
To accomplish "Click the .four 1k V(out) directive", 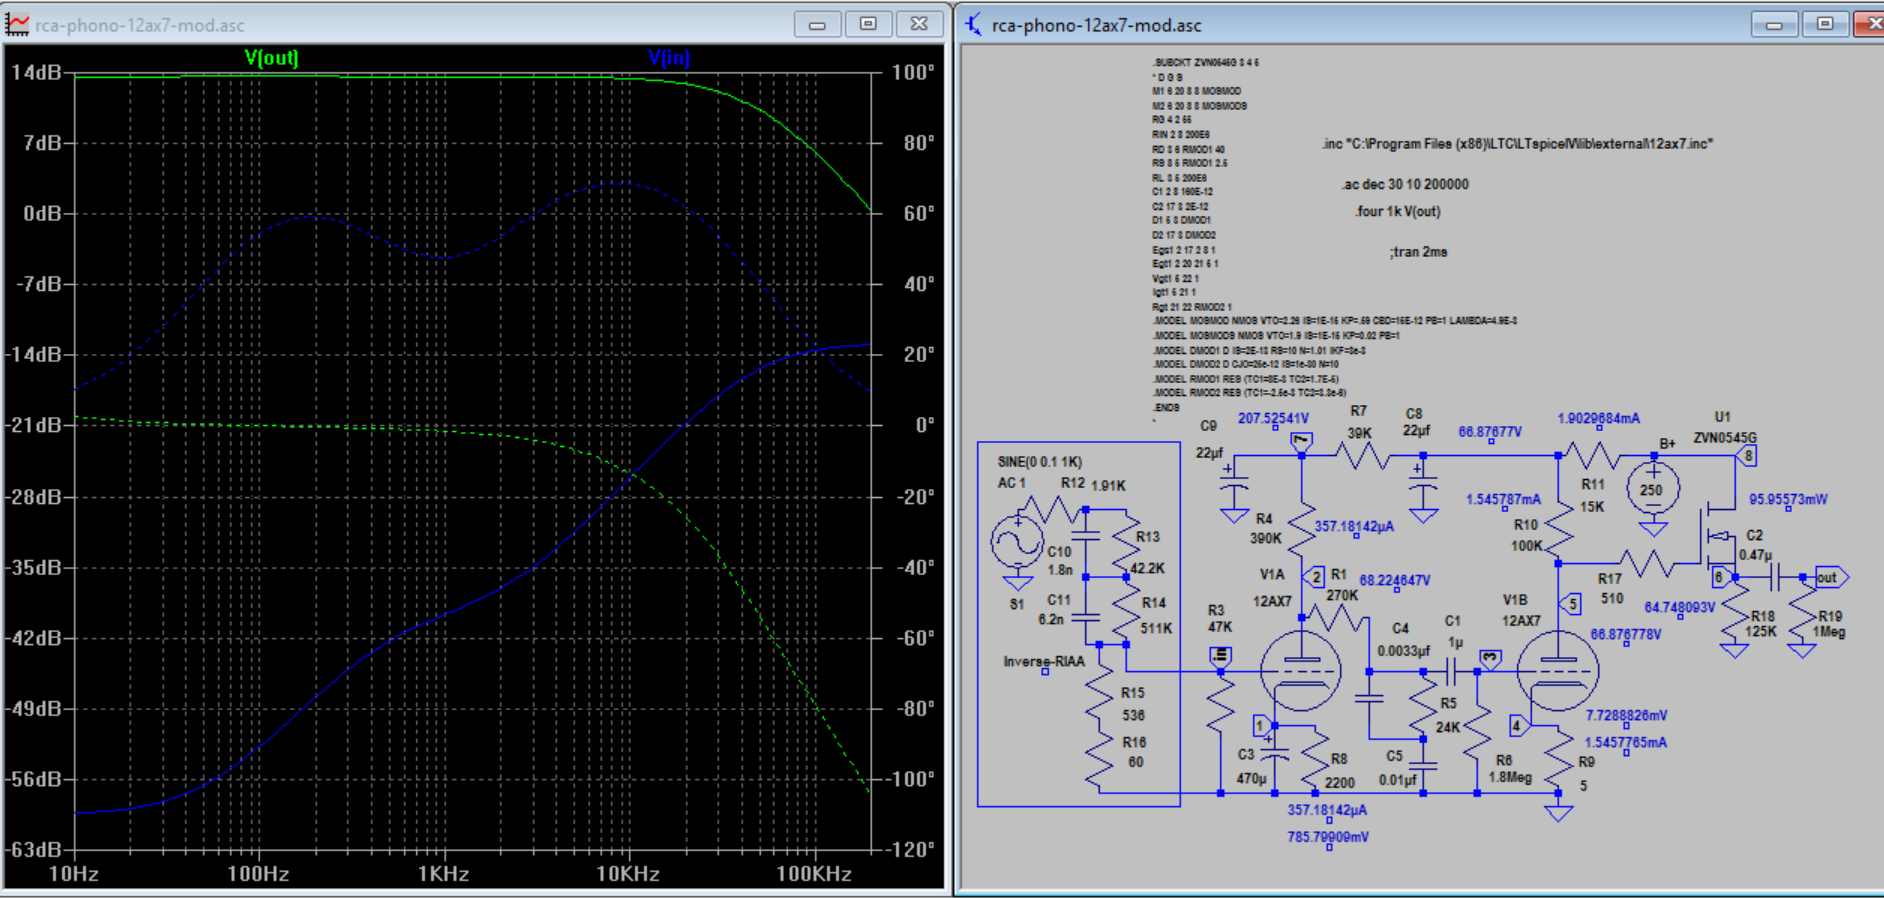I will point(1398,211).
